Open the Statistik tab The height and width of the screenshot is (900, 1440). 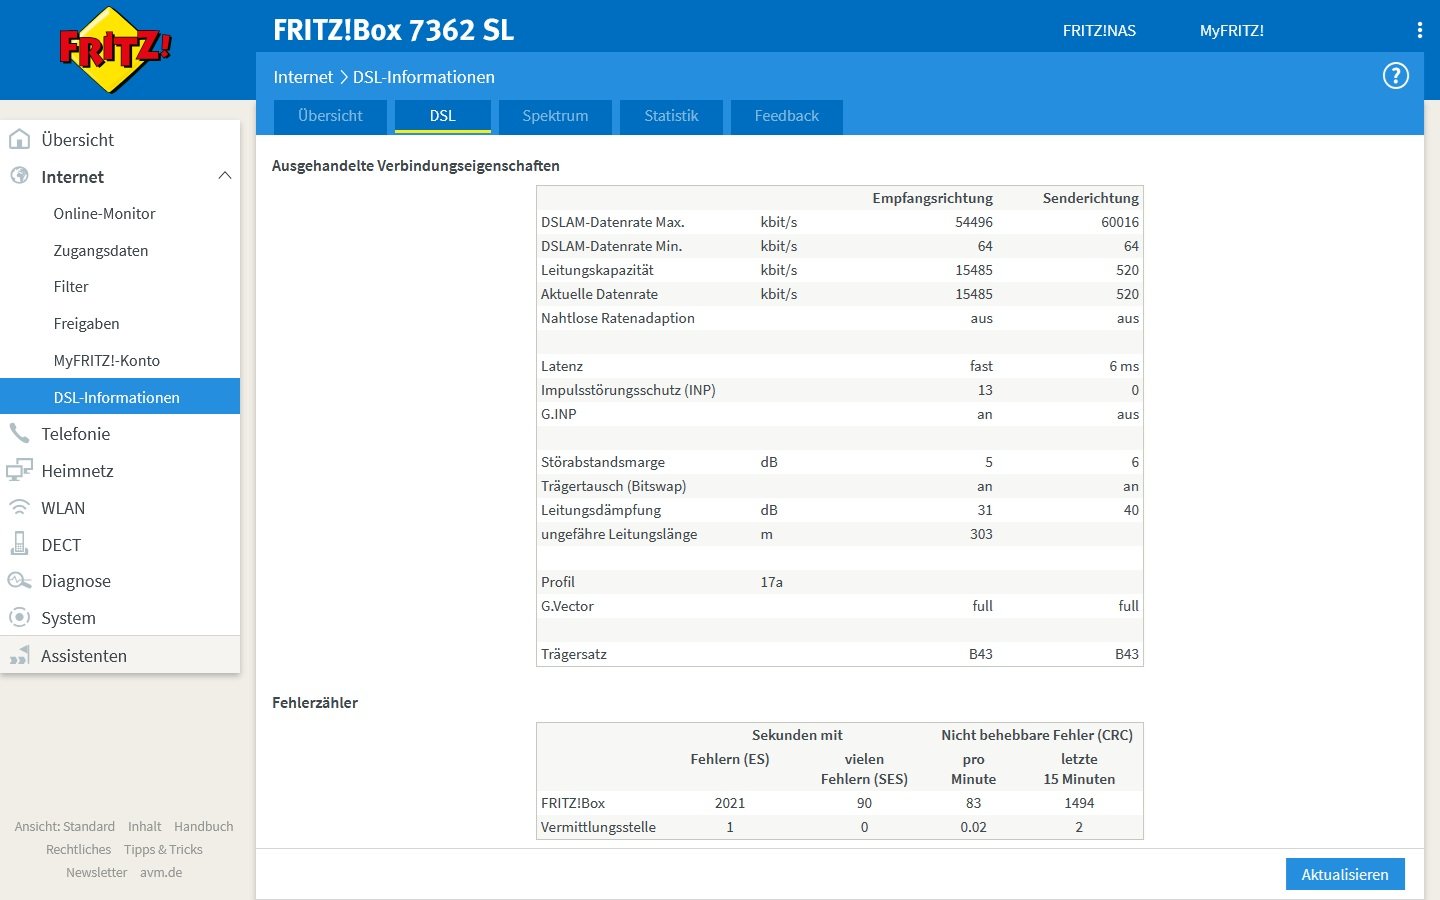click(x=671, y=116)
